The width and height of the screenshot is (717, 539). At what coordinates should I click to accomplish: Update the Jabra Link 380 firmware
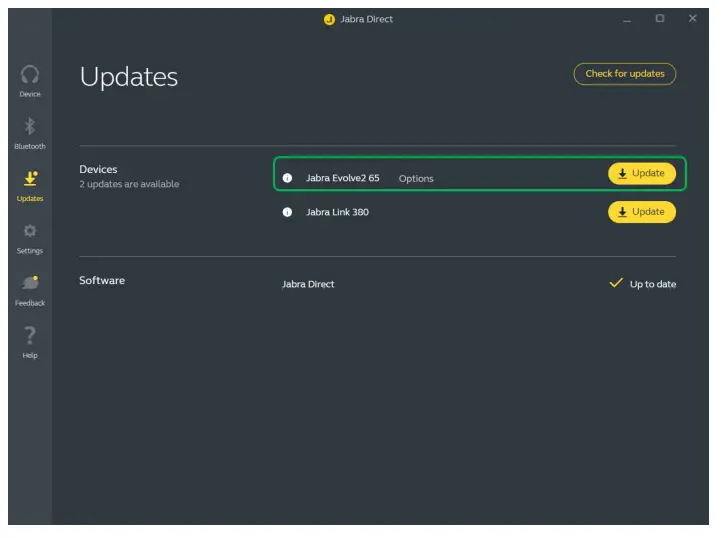(642, 212)
